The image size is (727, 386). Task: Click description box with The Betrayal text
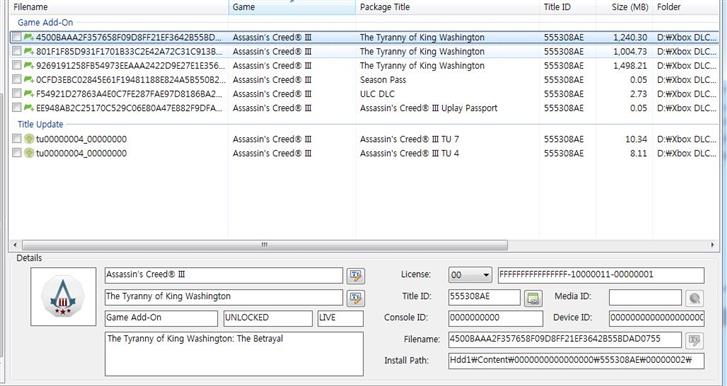(x=234, y=354)
